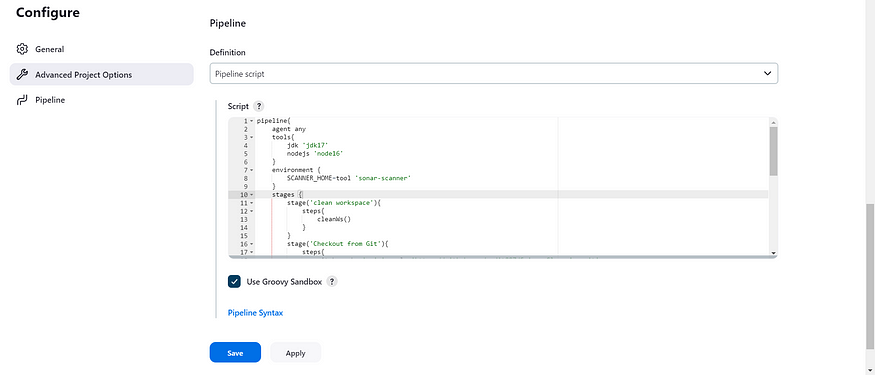Uncheck Use Groovy Sandbox checkbox

(234, 281)
